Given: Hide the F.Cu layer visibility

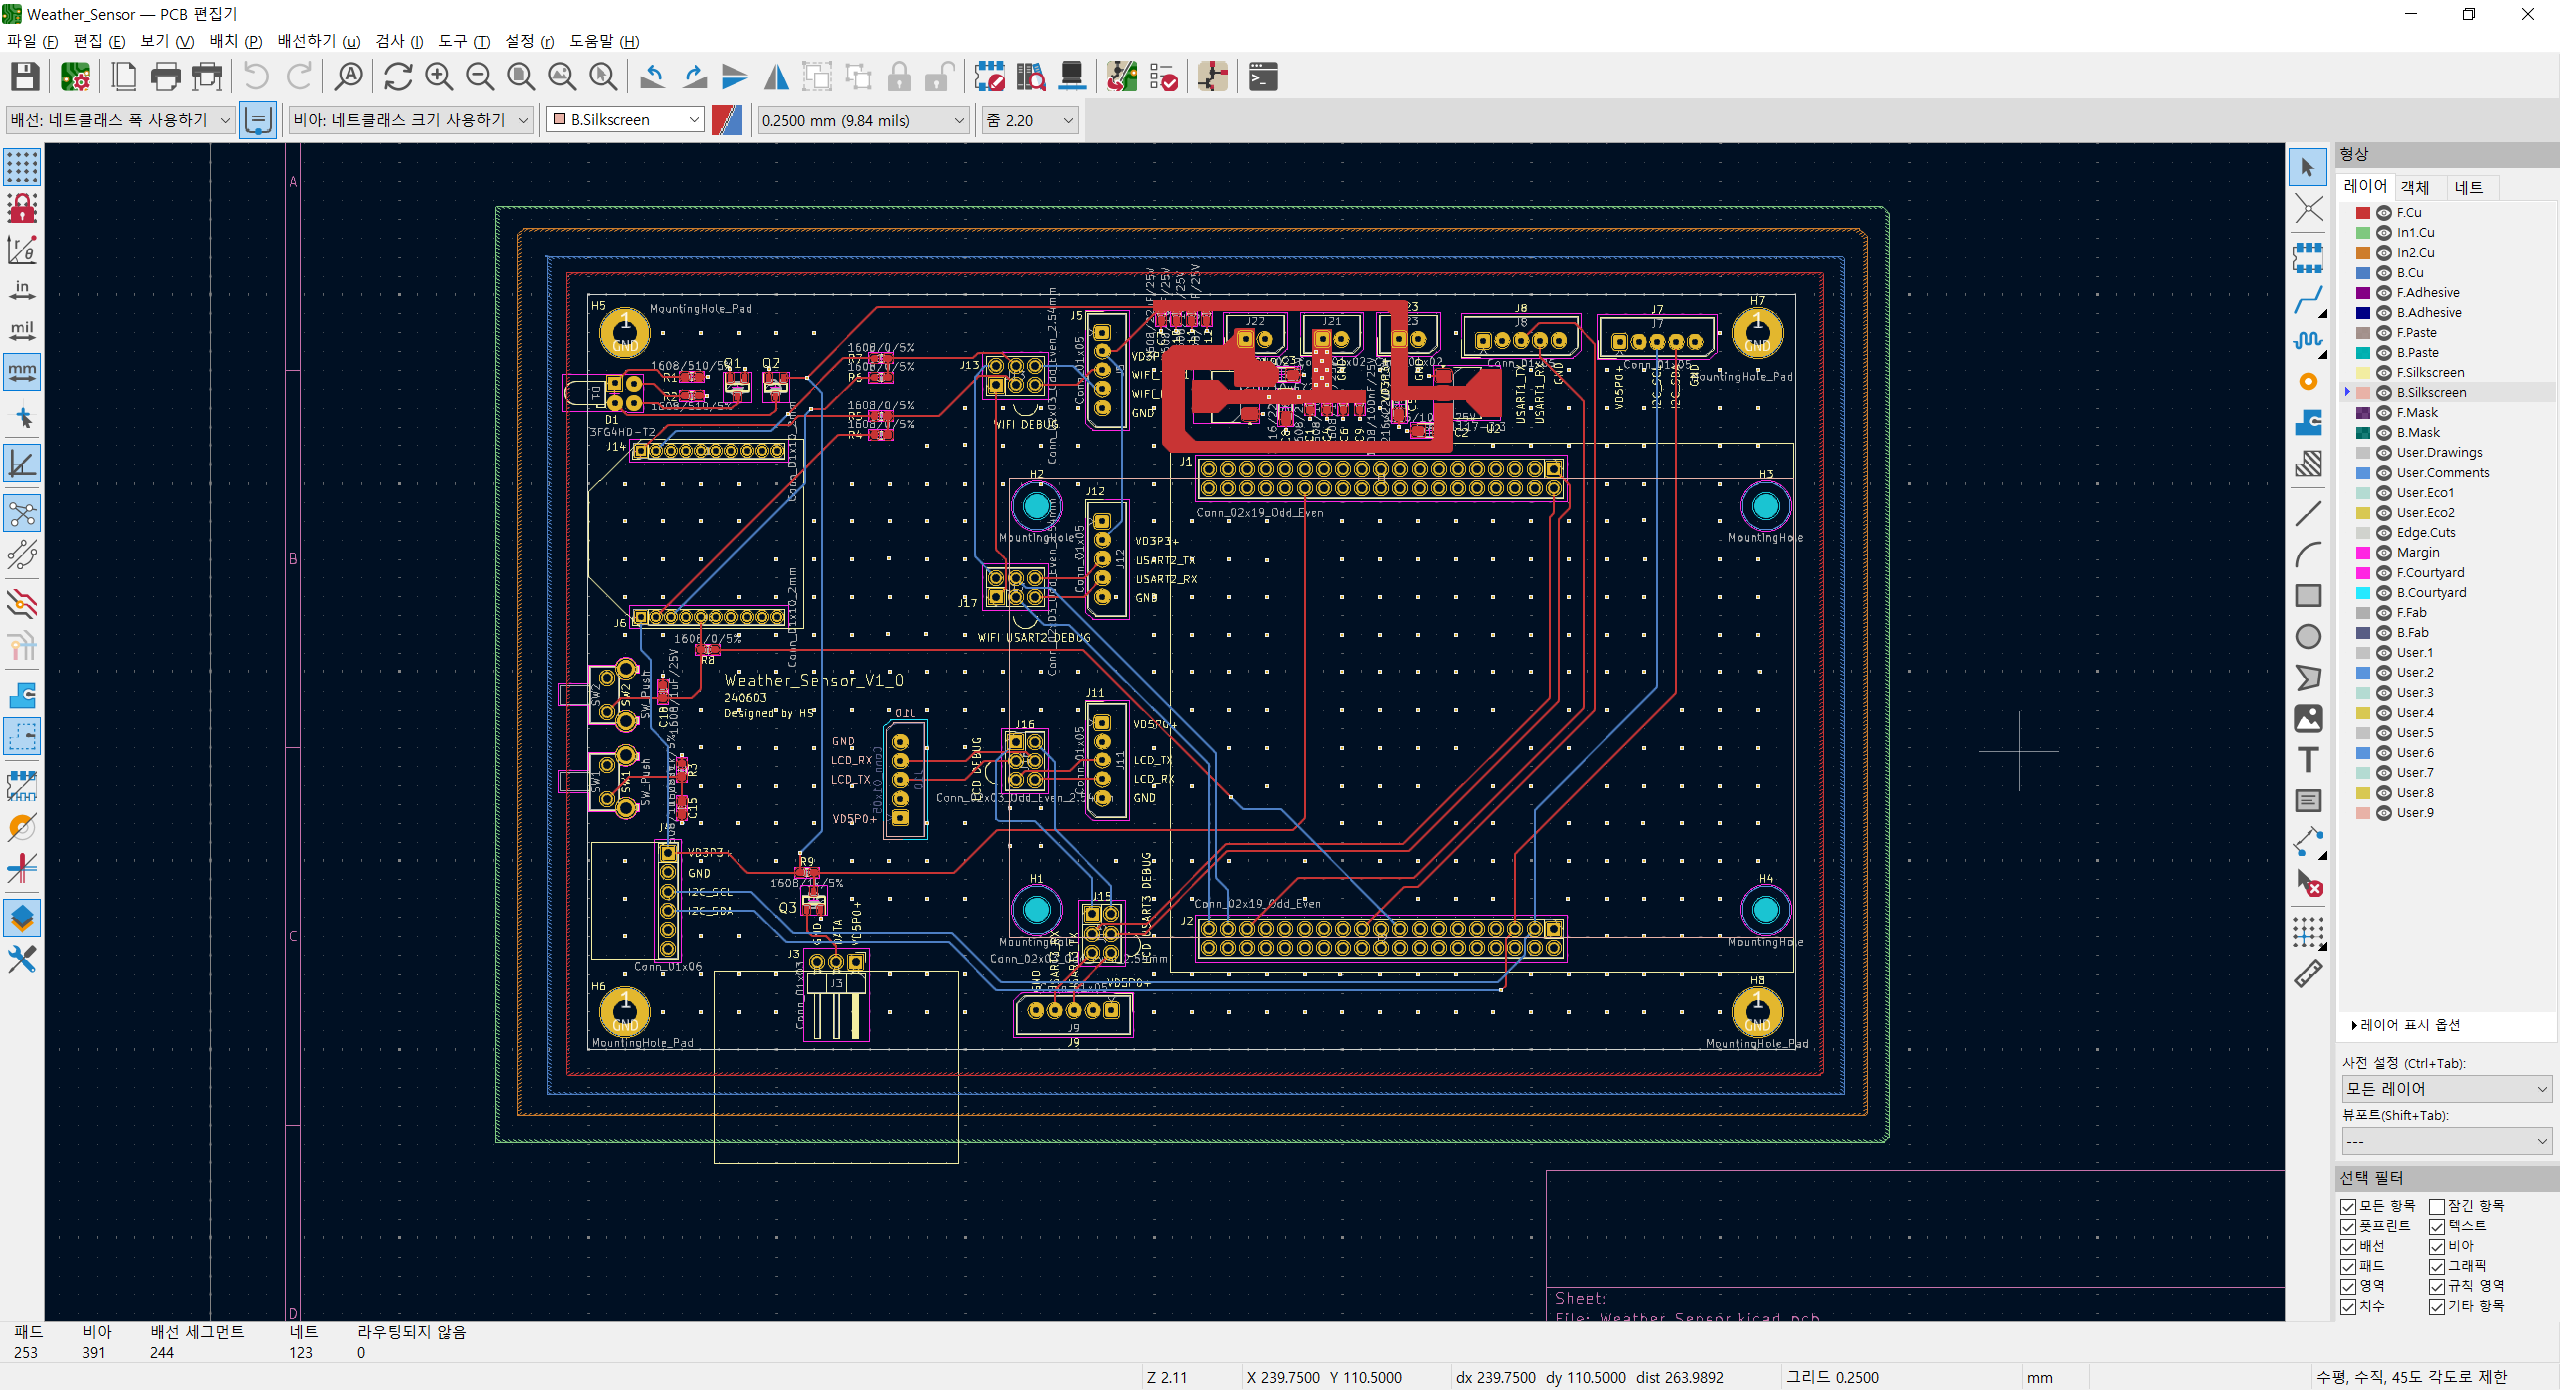Looking at the screenshot, I should (2384, 213).
